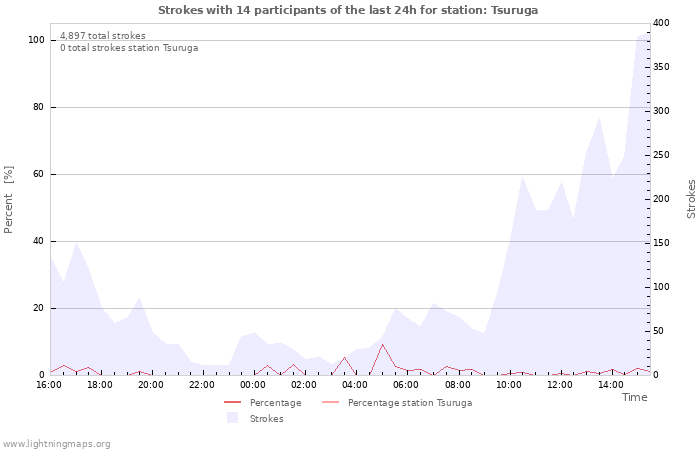Viewport: 700px width, 450px height.
Task: Click the 'Strokes' legend label
Action: click(x=267, y=419)
